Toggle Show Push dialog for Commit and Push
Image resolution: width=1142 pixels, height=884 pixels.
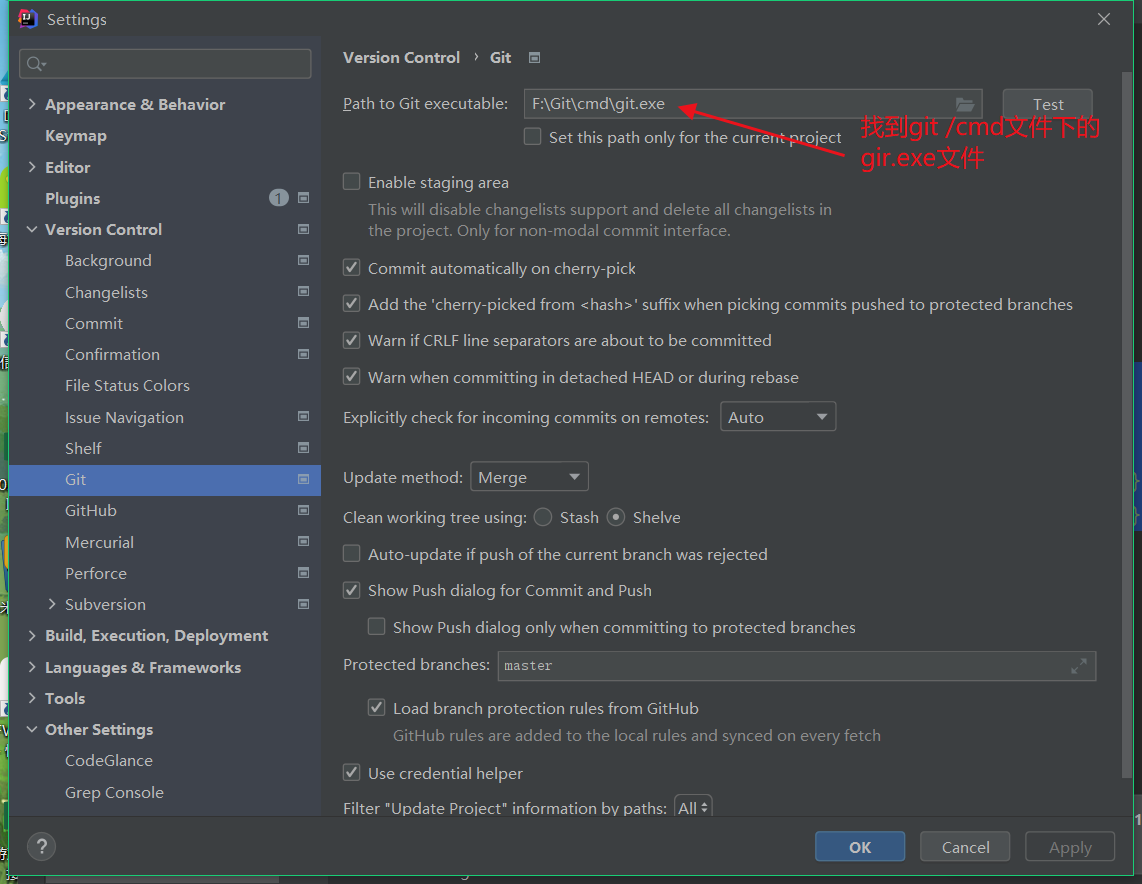352,590
